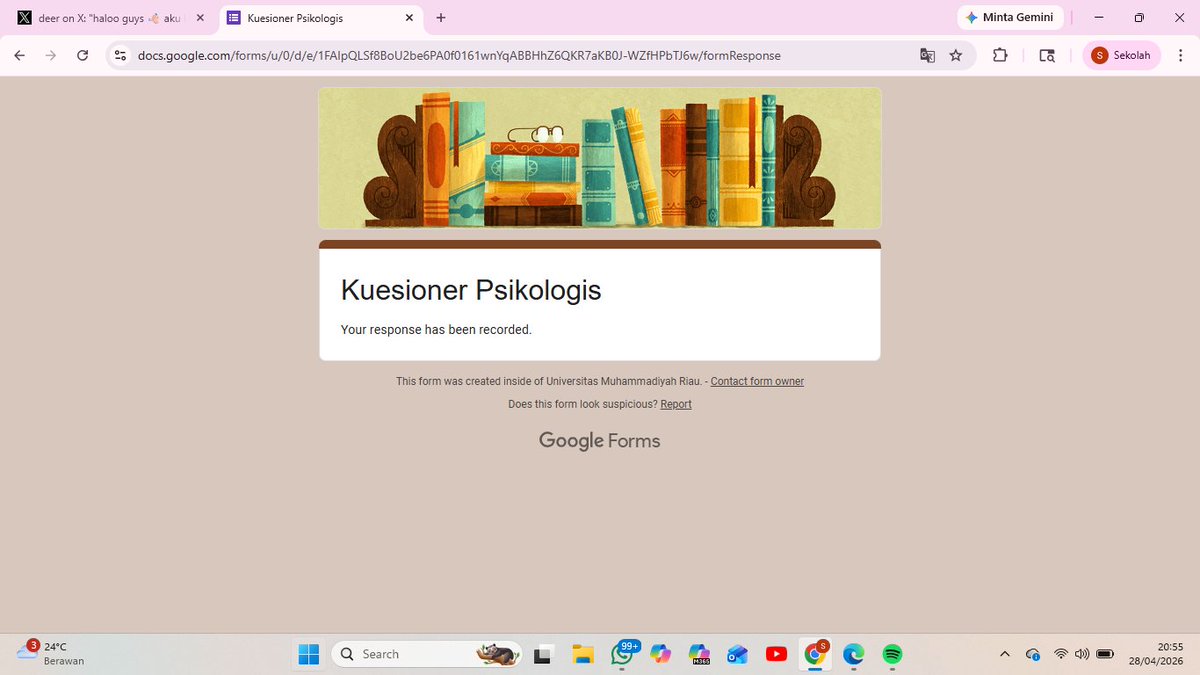Click the battery tray icon

click(x=1105, y=654)
